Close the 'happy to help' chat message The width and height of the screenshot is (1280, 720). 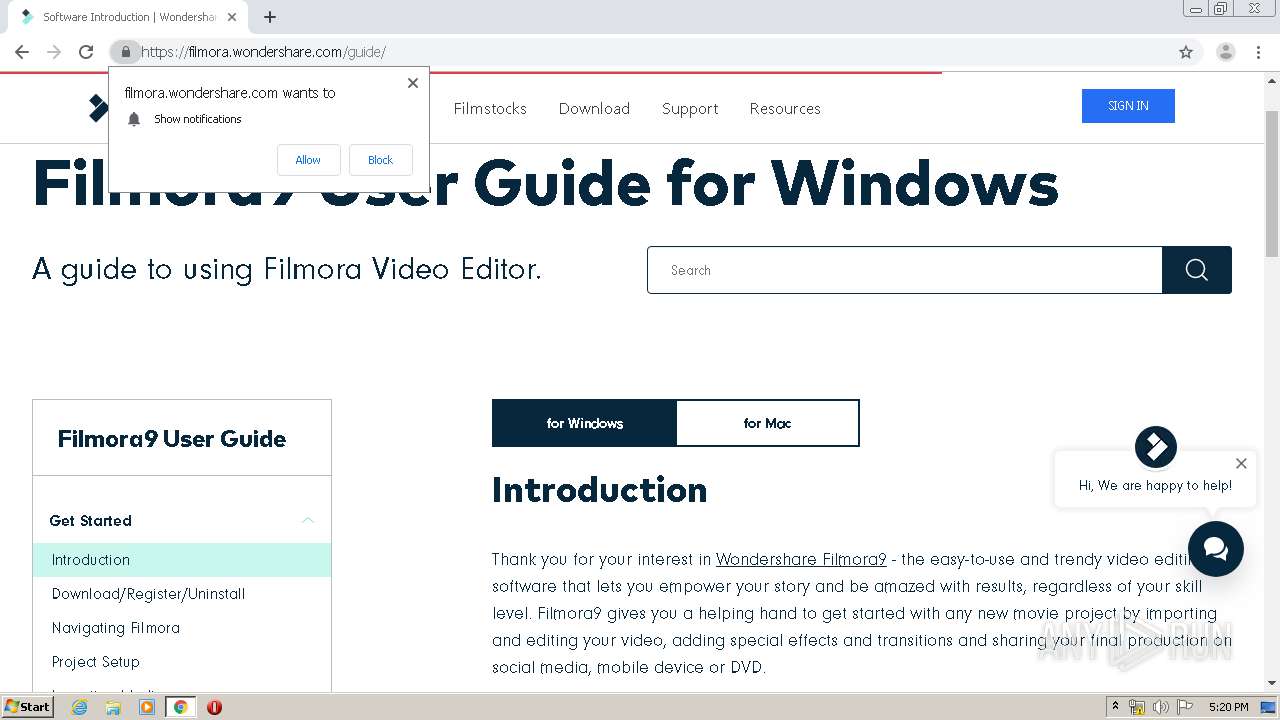(1241, 463)
